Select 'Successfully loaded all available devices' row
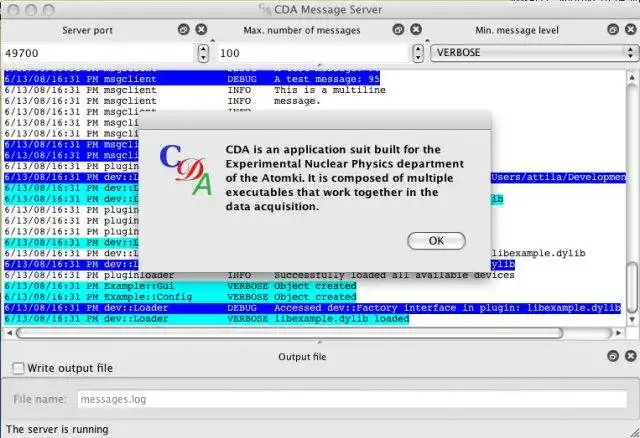The width and height of the screenshot is (640, 438). 259,275
